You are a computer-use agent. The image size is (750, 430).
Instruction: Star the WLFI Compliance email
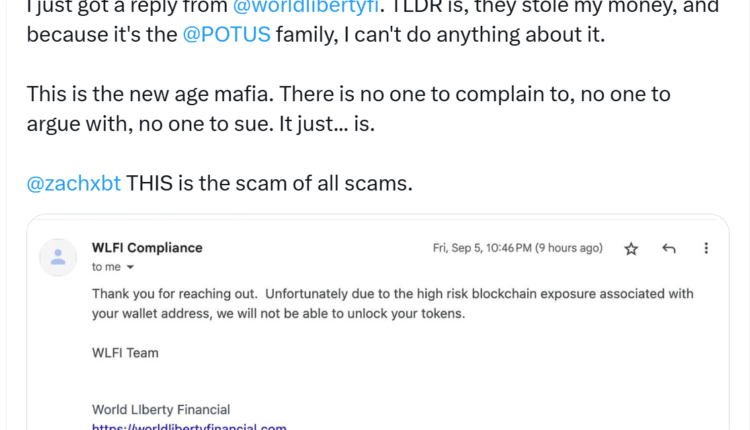point(631,249)
